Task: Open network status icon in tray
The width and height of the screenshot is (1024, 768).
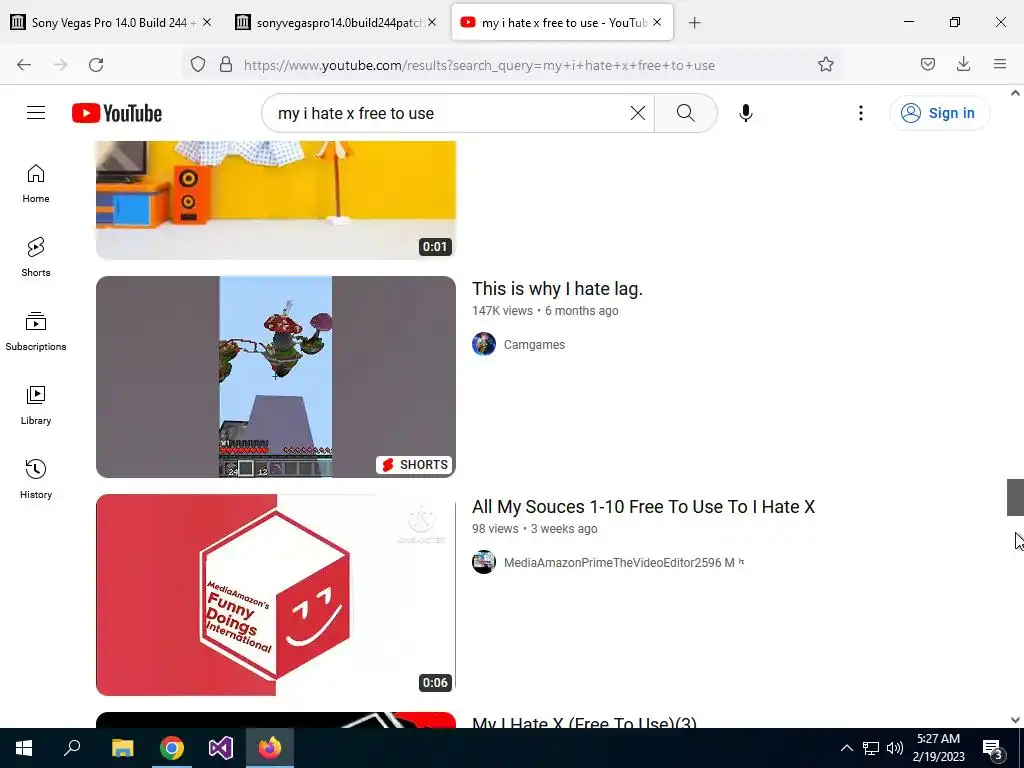Action: pos(871,748)
